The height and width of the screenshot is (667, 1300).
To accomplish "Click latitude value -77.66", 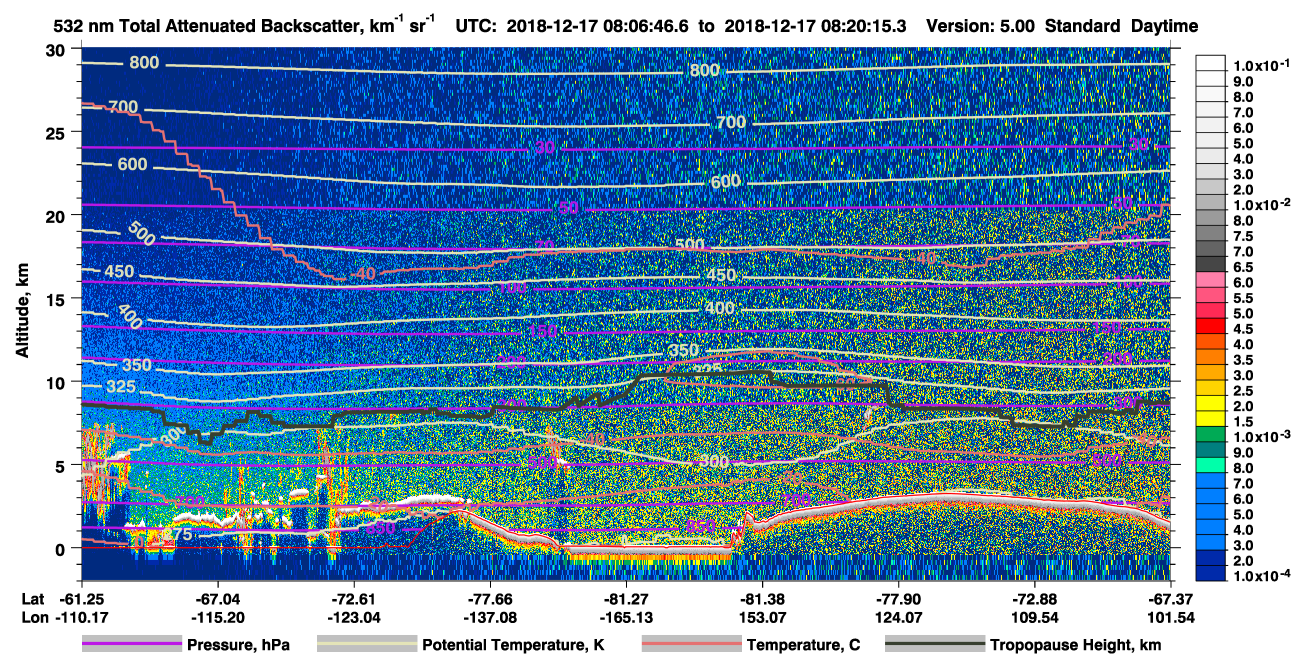I will pos(489,598).
